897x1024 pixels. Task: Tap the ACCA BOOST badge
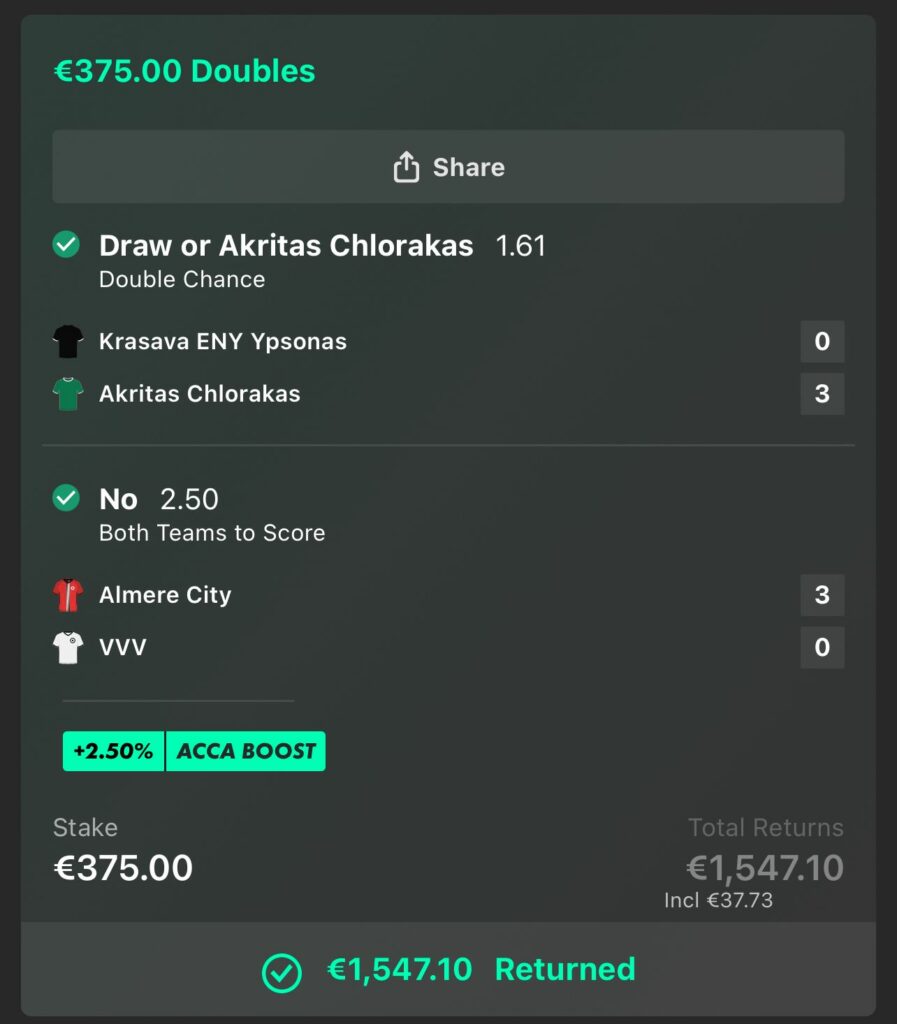click(x=246, y=751)
